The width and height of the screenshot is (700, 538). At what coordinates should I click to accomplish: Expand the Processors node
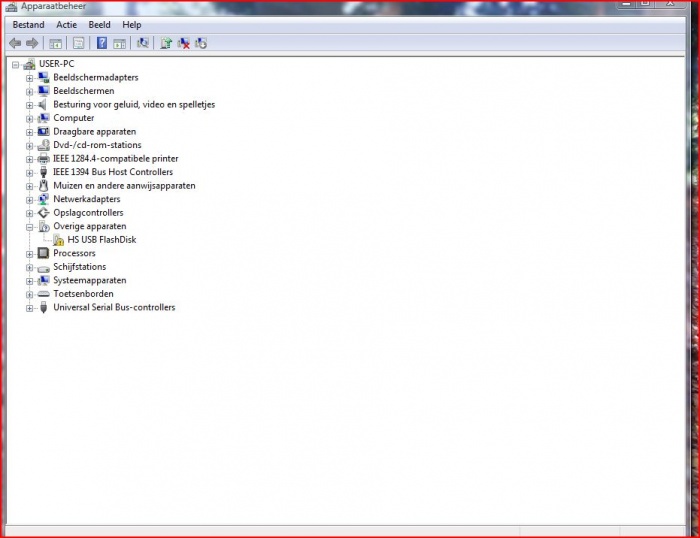[29, 254]
